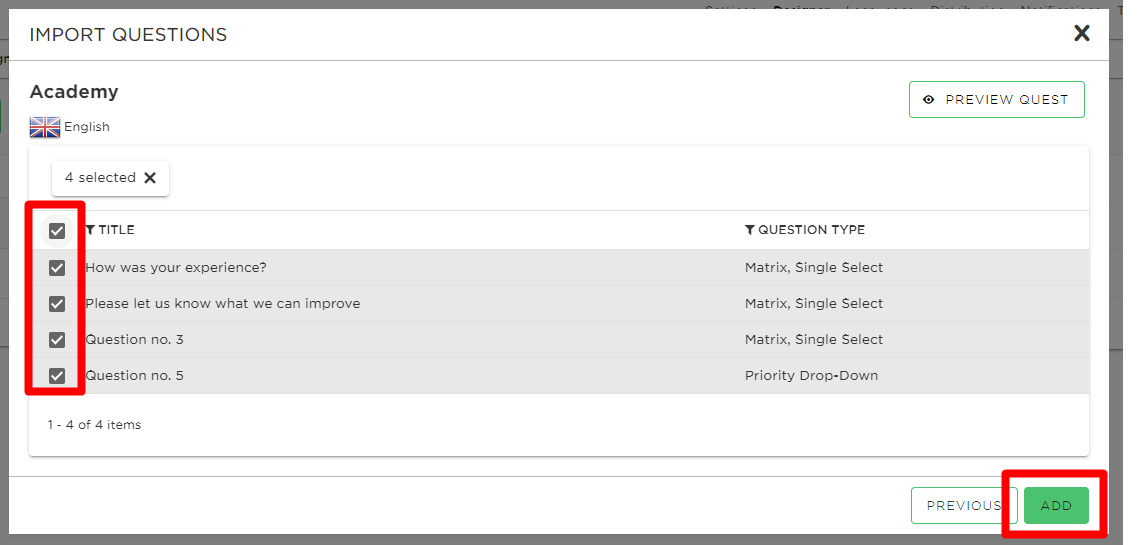Toggle the select-all header checkbox

point(57,232)
